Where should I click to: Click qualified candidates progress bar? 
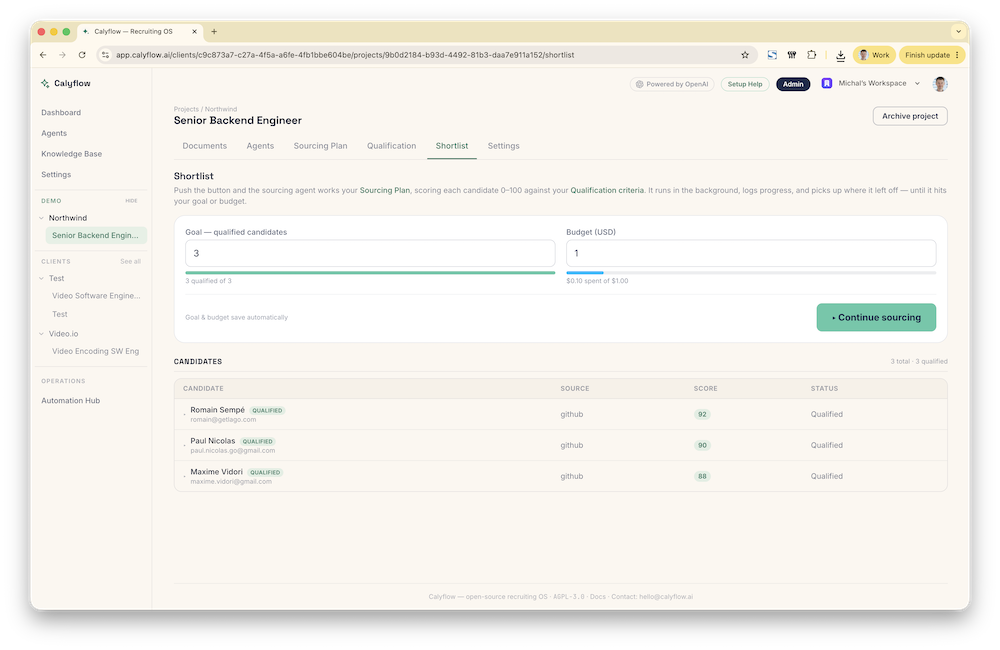pyautogui.click(x=370, y=273)
